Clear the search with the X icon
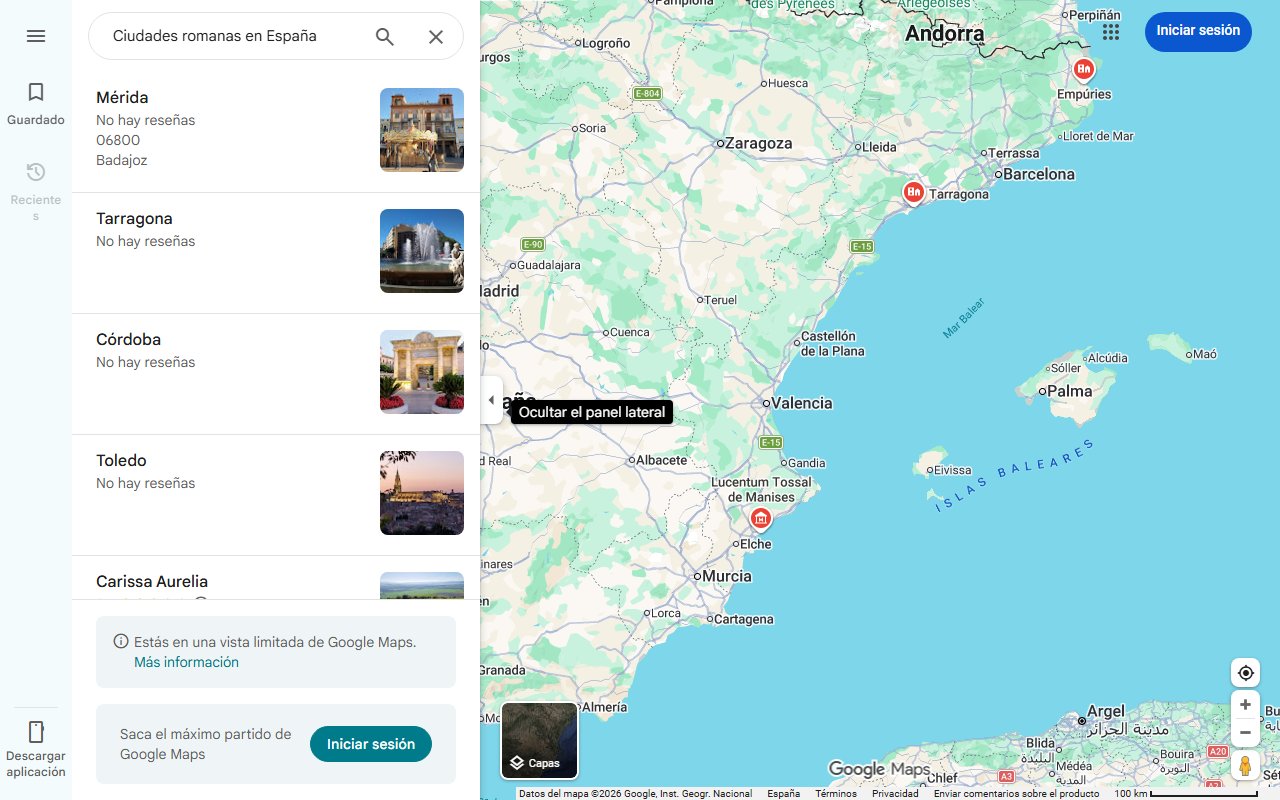Viewport: 1280px width, 800px height. point(436,36)
